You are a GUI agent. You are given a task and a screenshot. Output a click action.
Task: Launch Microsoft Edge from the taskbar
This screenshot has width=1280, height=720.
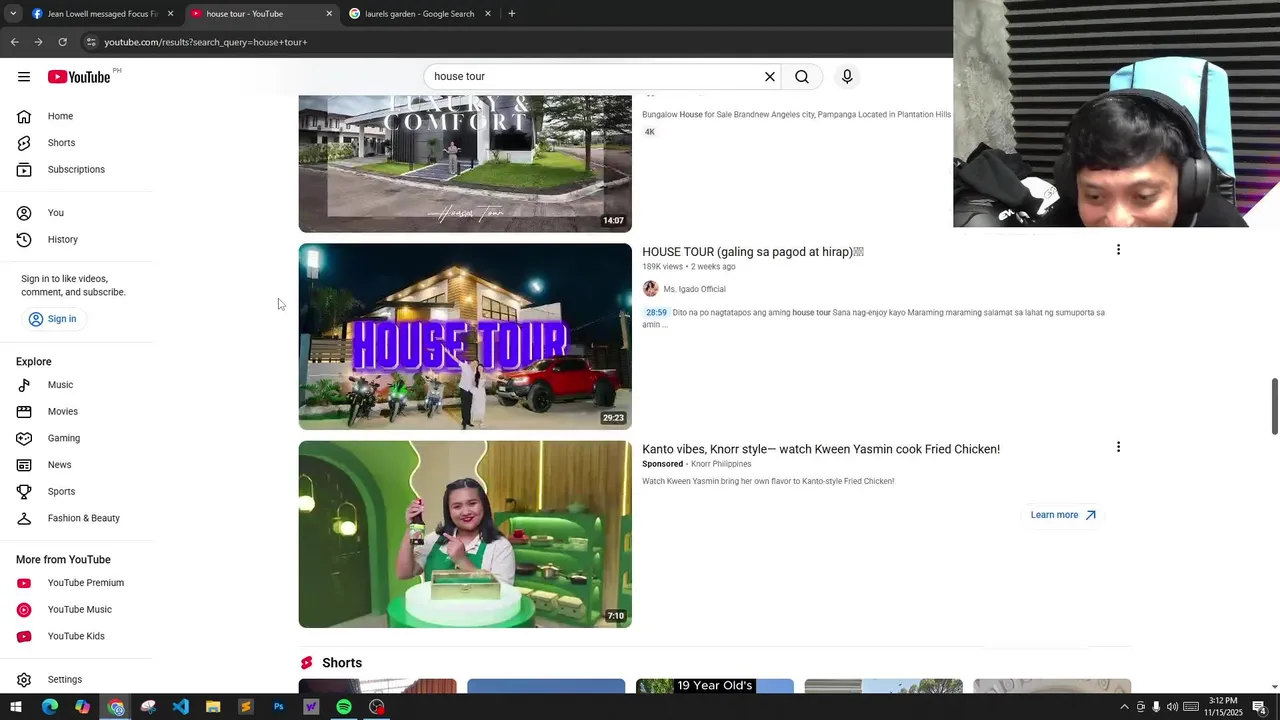tap(49, 707)
